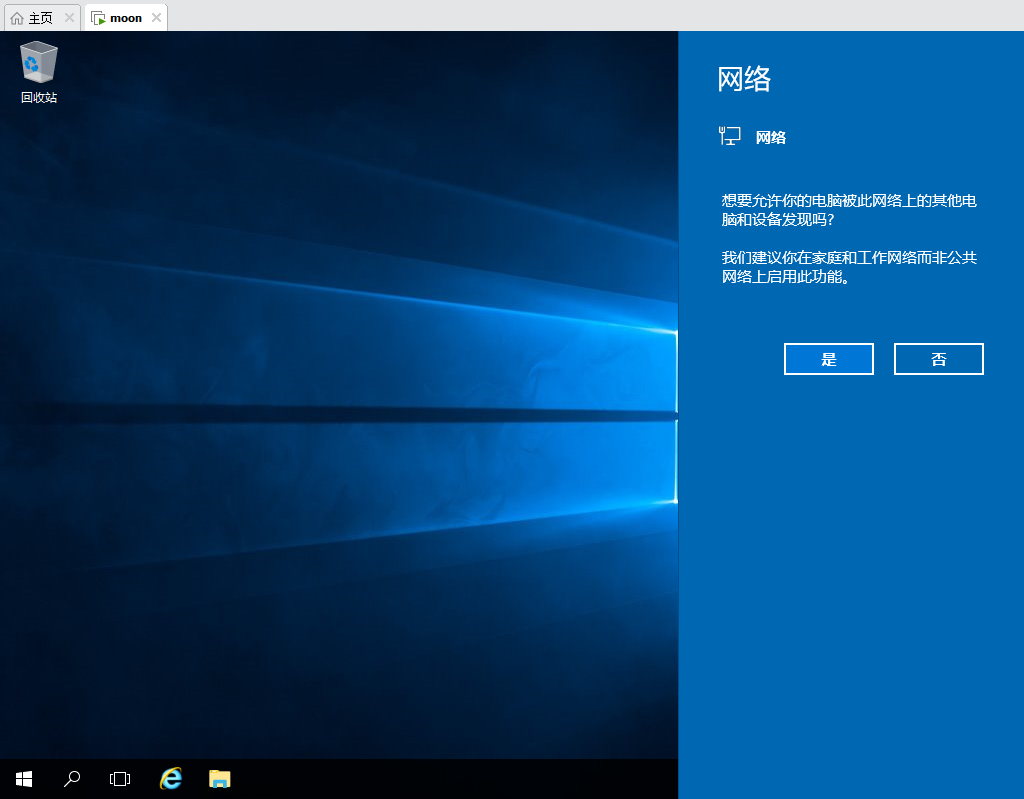Switch to the 主页 home tab
1024x799 pixels.
point(40,18)
